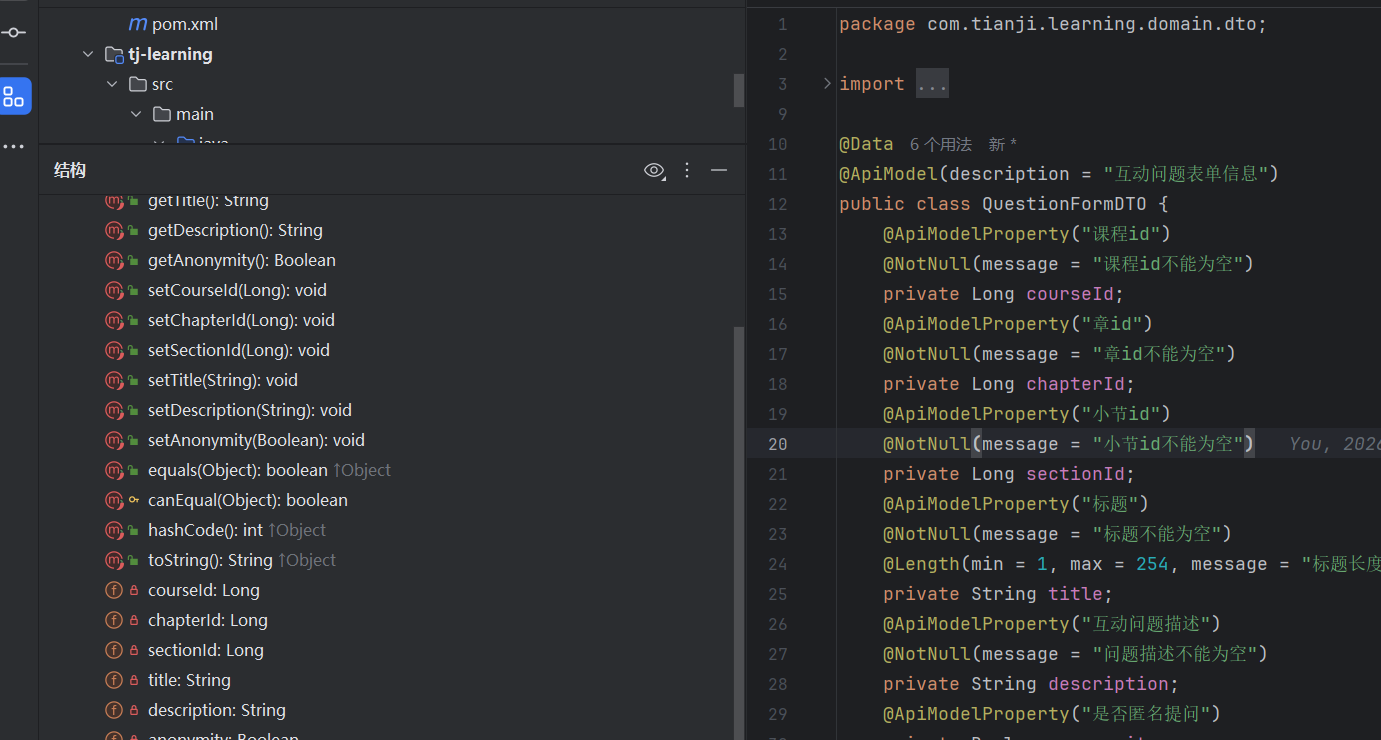The height and width of the screenshot is (740, 1381).
Task: Click the @Length annotation on line 24
Action: (921, 564)
